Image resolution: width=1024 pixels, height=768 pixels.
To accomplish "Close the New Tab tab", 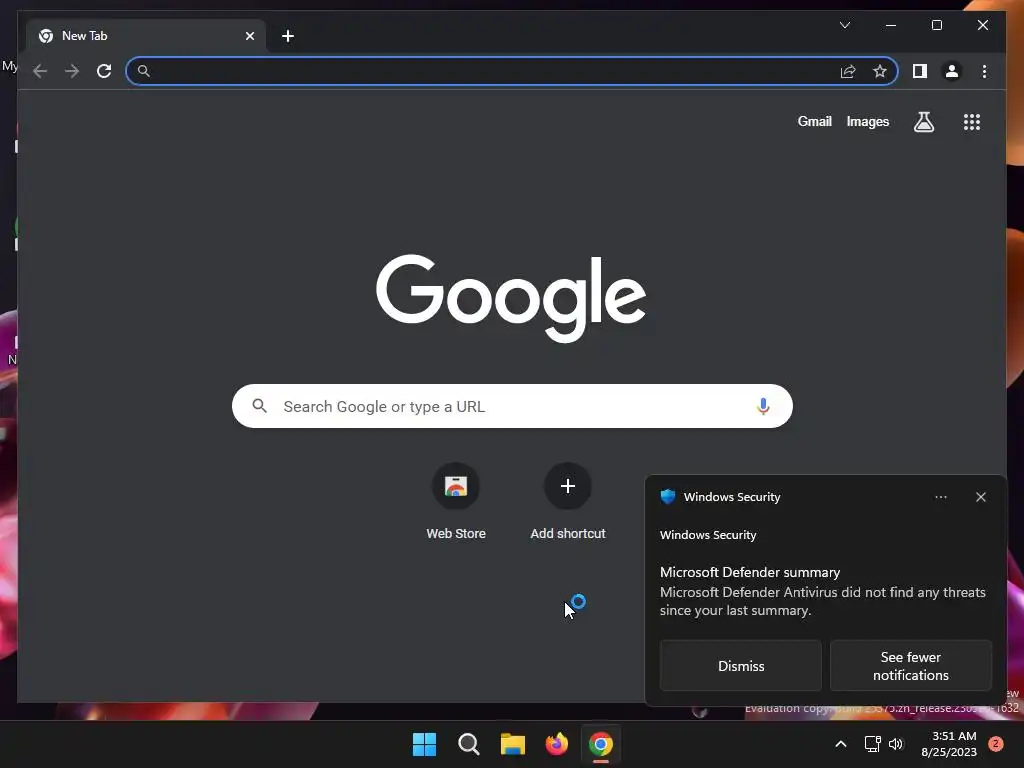I will (249, 36).
